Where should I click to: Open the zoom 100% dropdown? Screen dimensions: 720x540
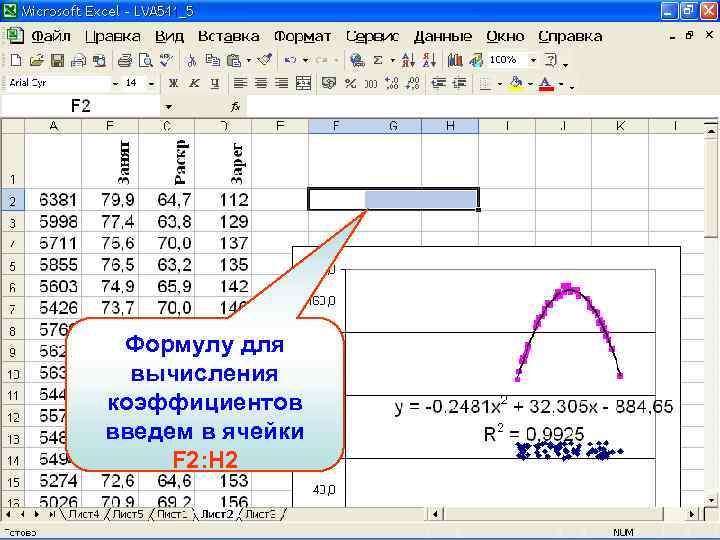point(533,60)
